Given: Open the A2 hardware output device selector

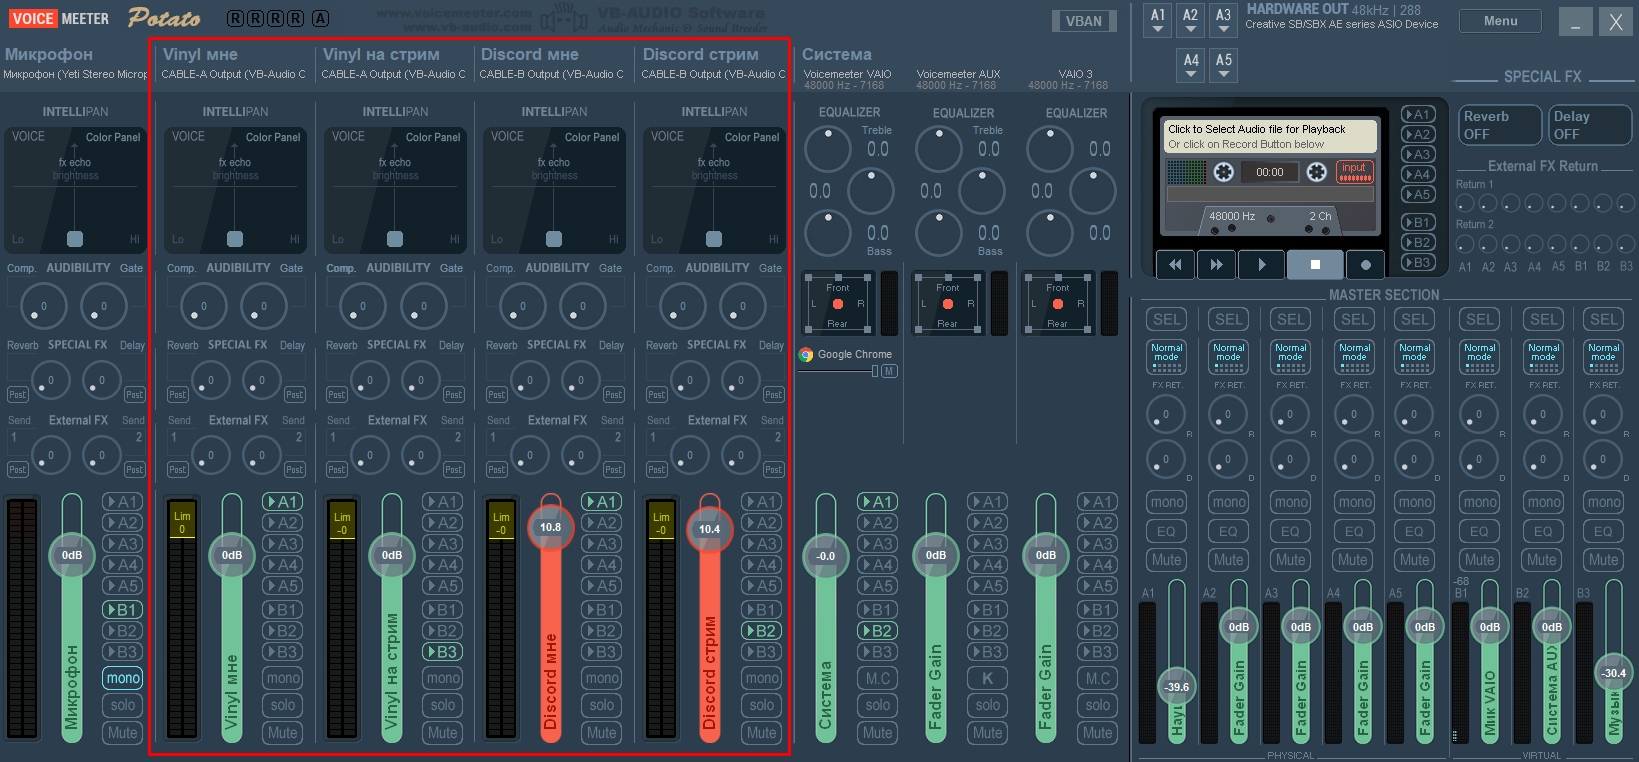Looking at the screenshot, I should [x=1190, y=20].
